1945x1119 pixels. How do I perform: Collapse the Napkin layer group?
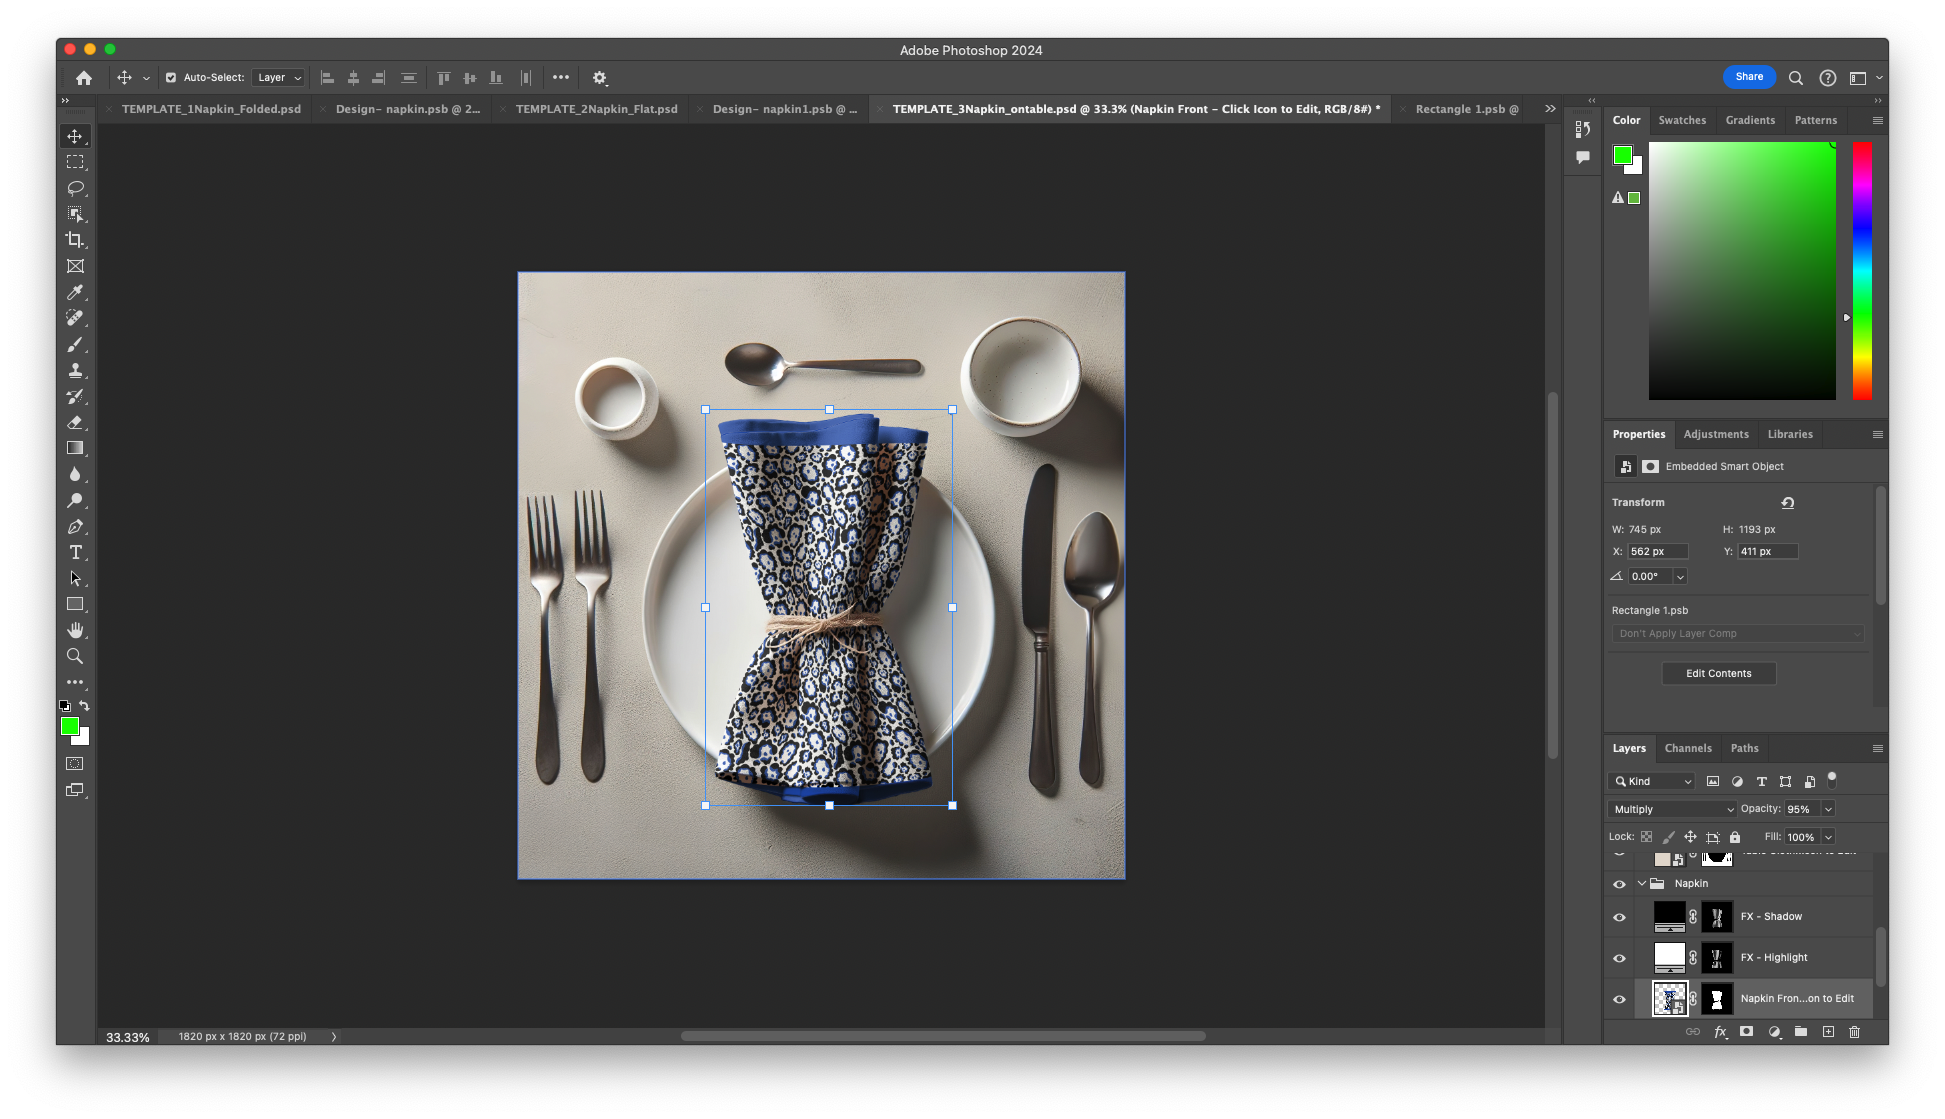pos(1642,884)
